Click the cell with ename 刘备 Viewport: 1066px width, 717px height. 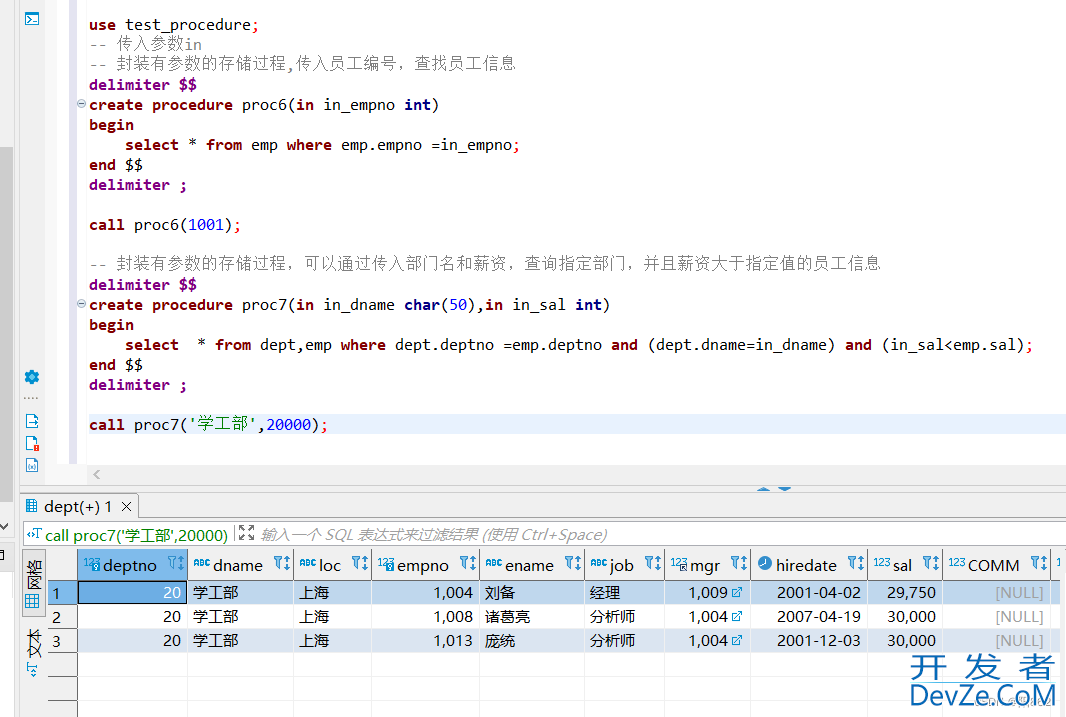point(532,593)
